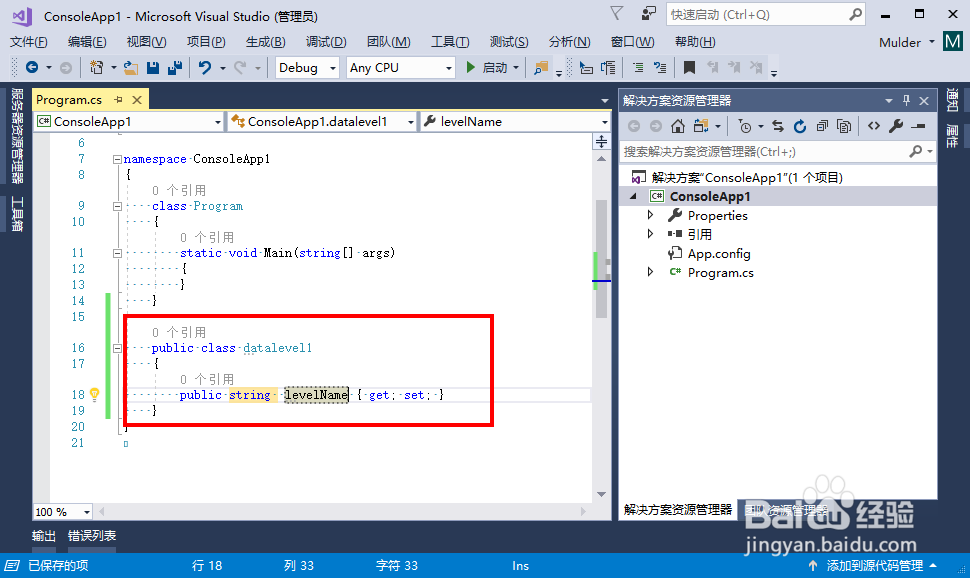The height and width of the screenshot is (578, 970).
Task: Click the feedback icon beside Quick Launch
Action: coord(648,14)
